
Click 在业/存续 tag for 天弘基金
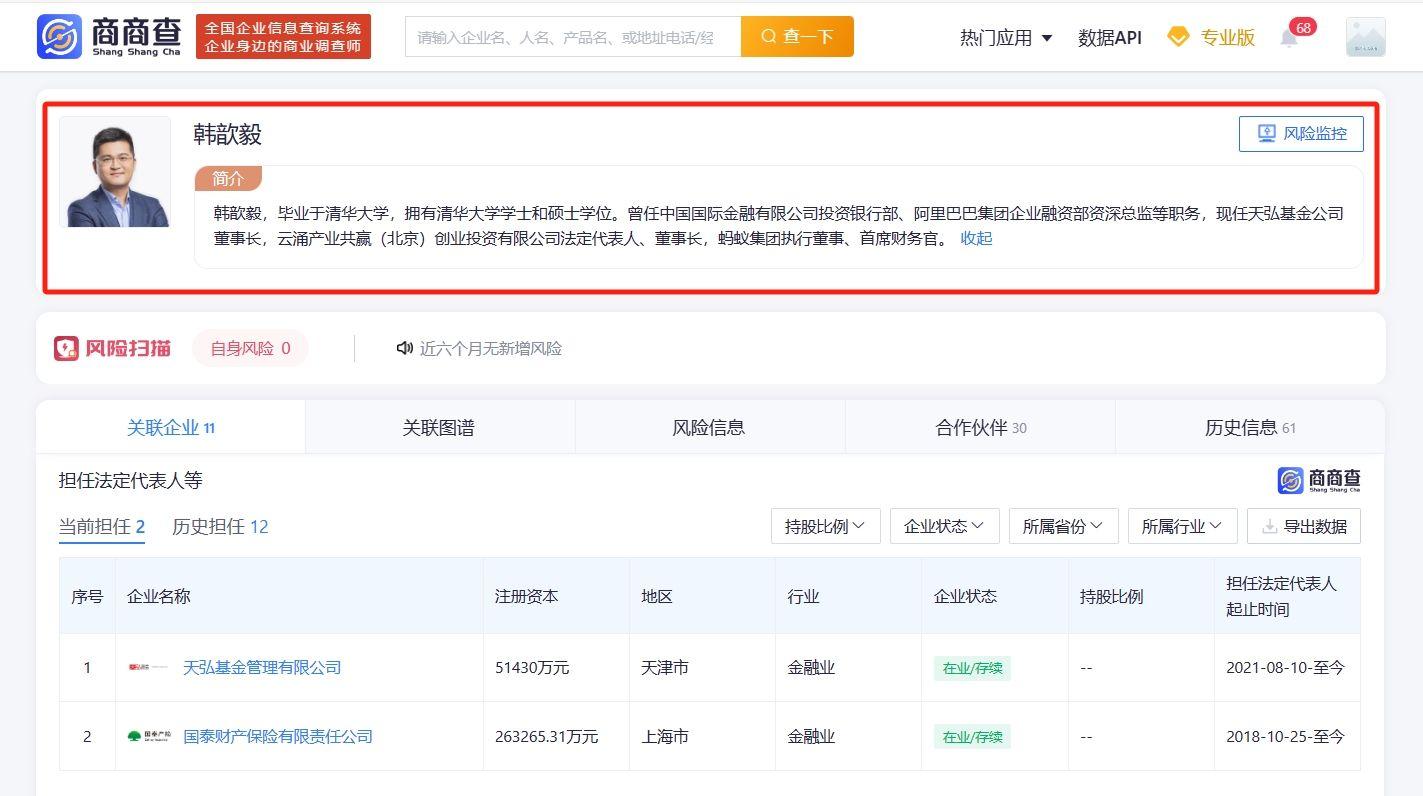click(x=972, y=668)
